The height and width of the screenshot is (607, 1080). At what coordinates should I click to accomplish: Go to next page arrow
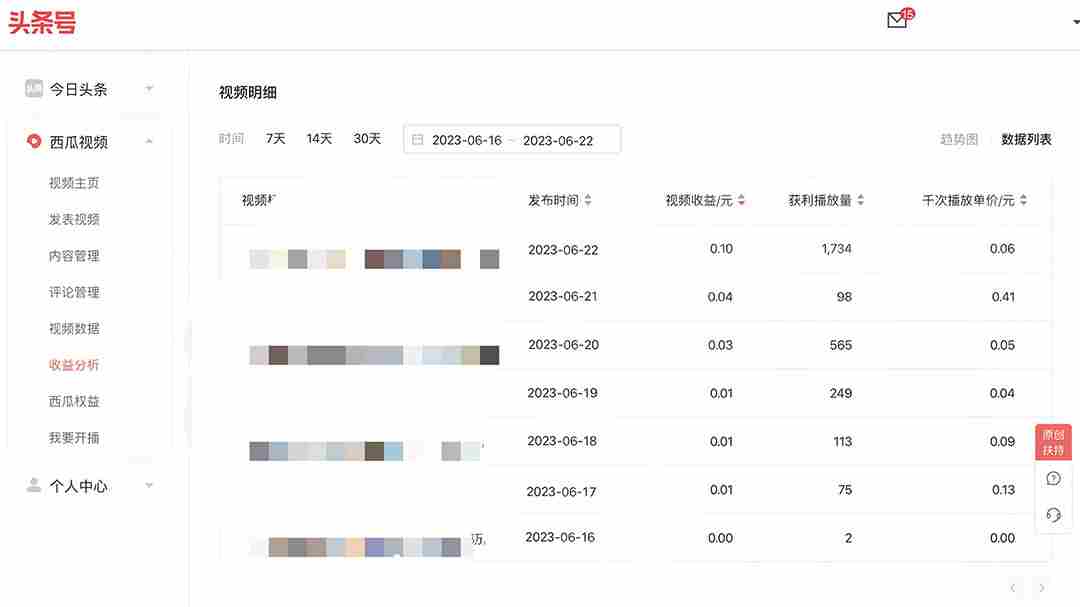pos(1042,588)
